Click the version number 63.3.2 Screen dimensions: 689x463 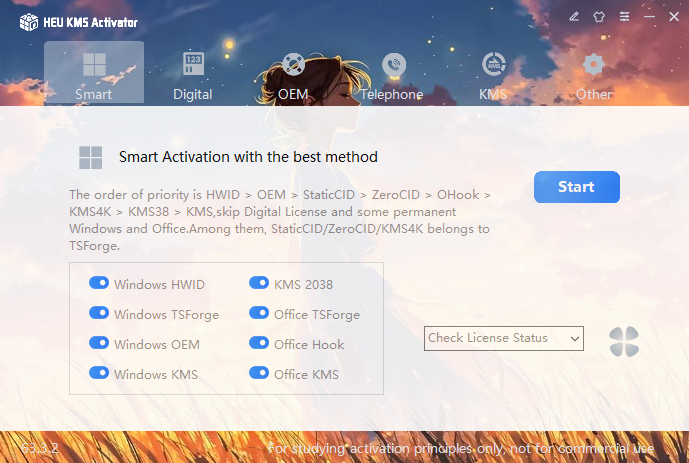pos(40,448)
